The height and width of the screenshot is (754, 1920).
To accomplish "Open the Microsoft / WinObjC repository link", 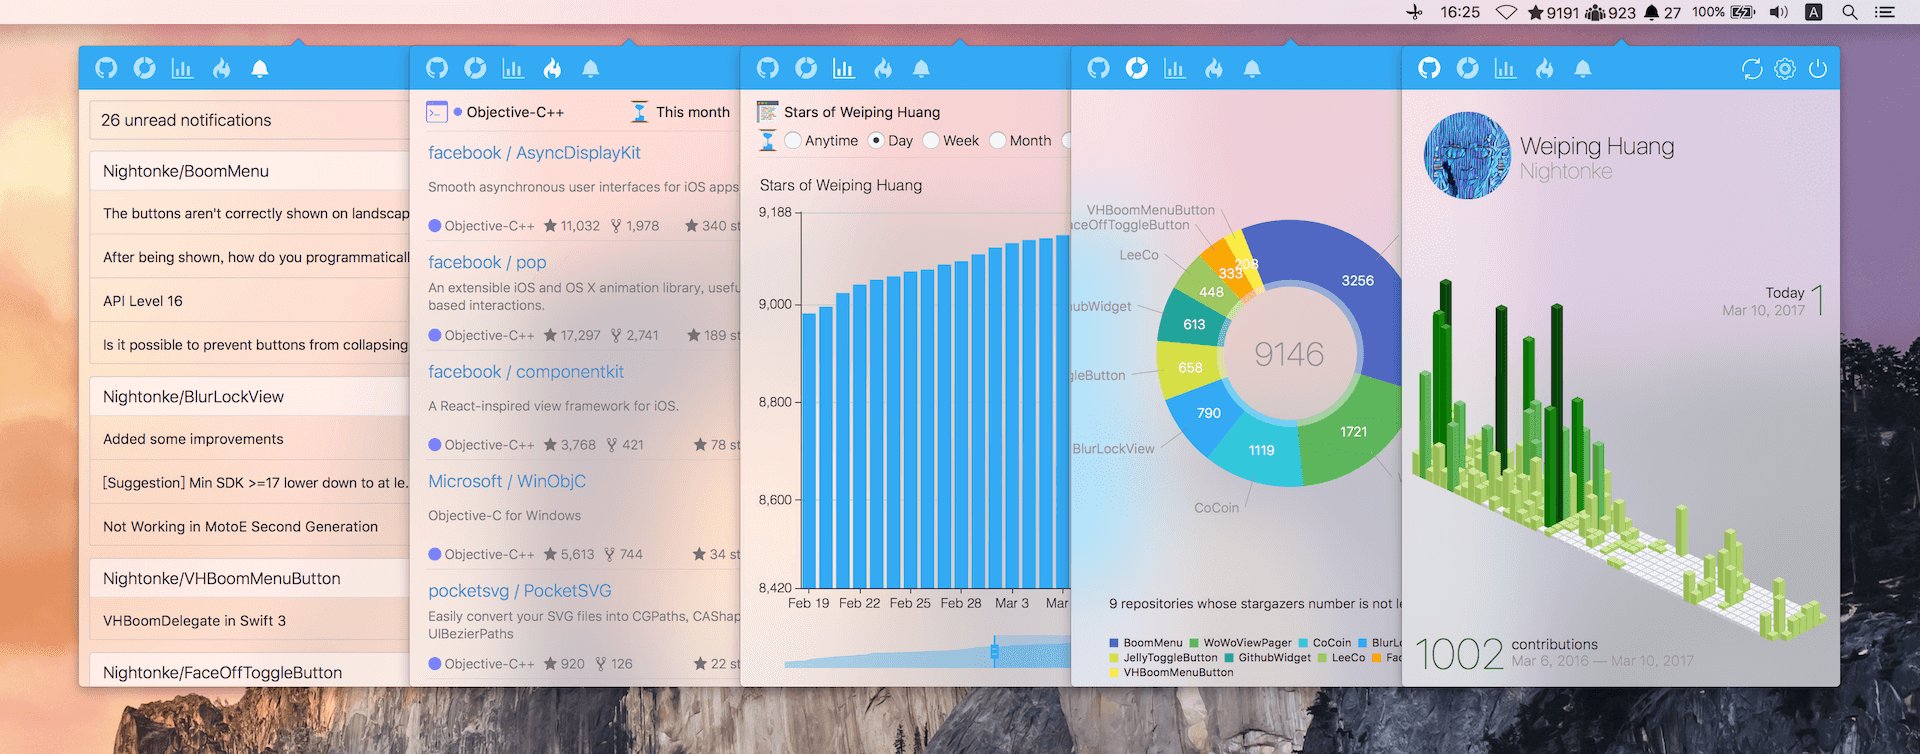I will [x=507, y=481].
